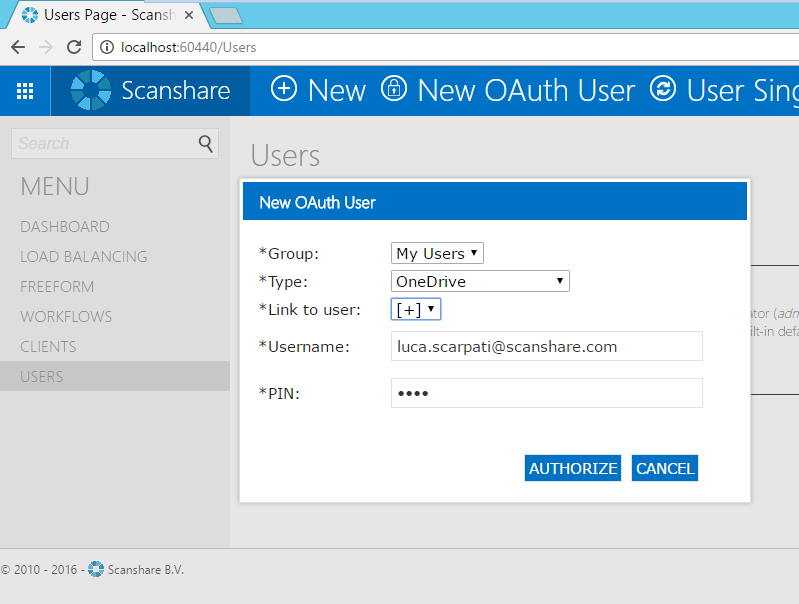View site info icon in the address bar

(106, 47)
